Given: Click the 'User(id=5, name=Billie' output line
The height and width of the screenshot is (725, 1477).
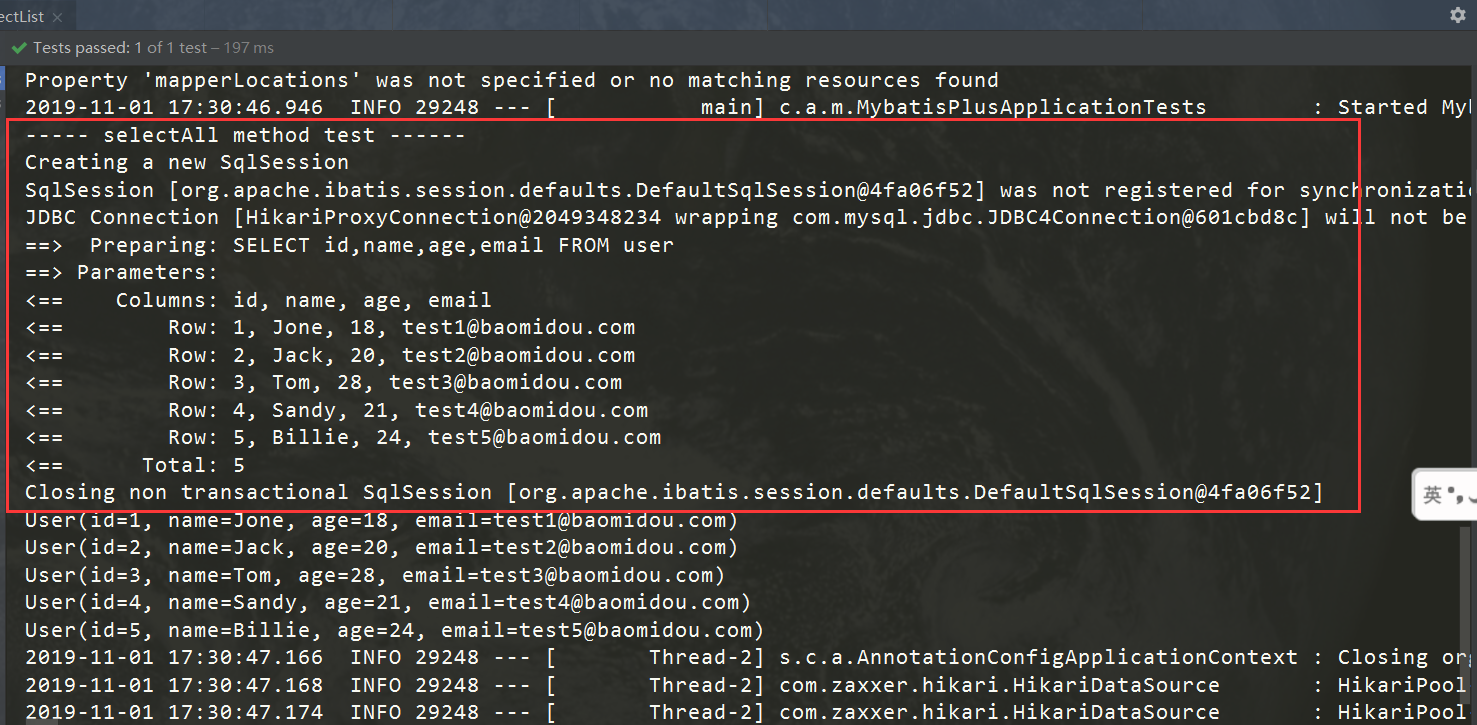Looking at the screenshot, I should point(394,630).
